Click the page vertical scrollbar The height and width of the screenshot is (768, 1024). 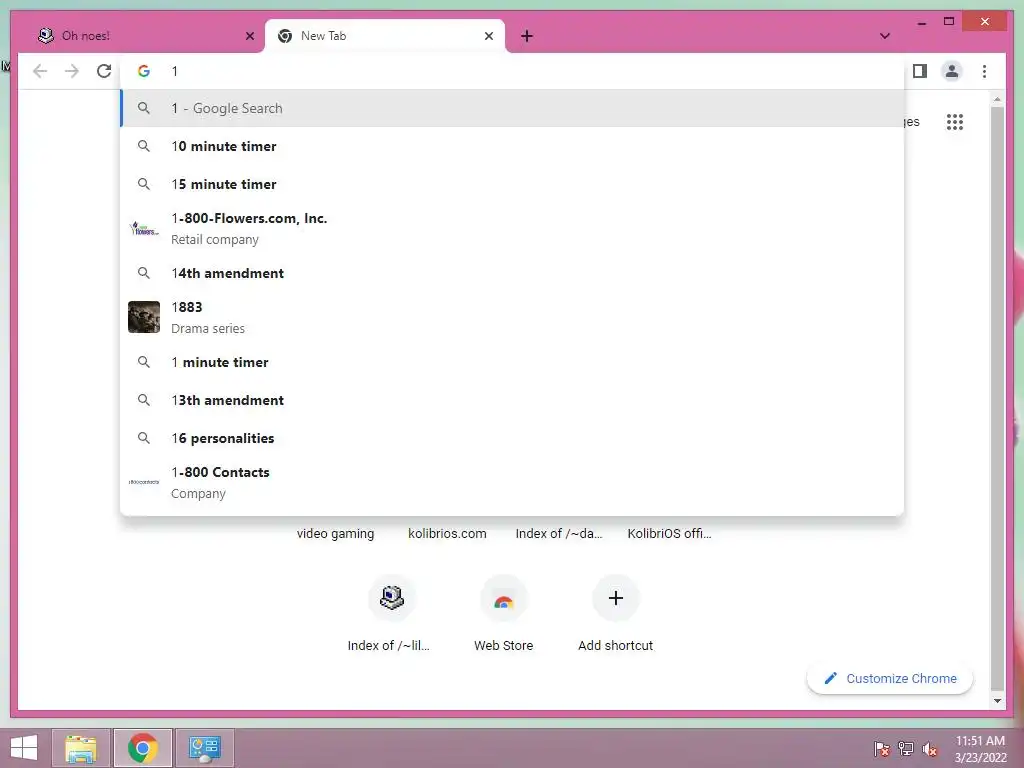click(x=997, y=397)
